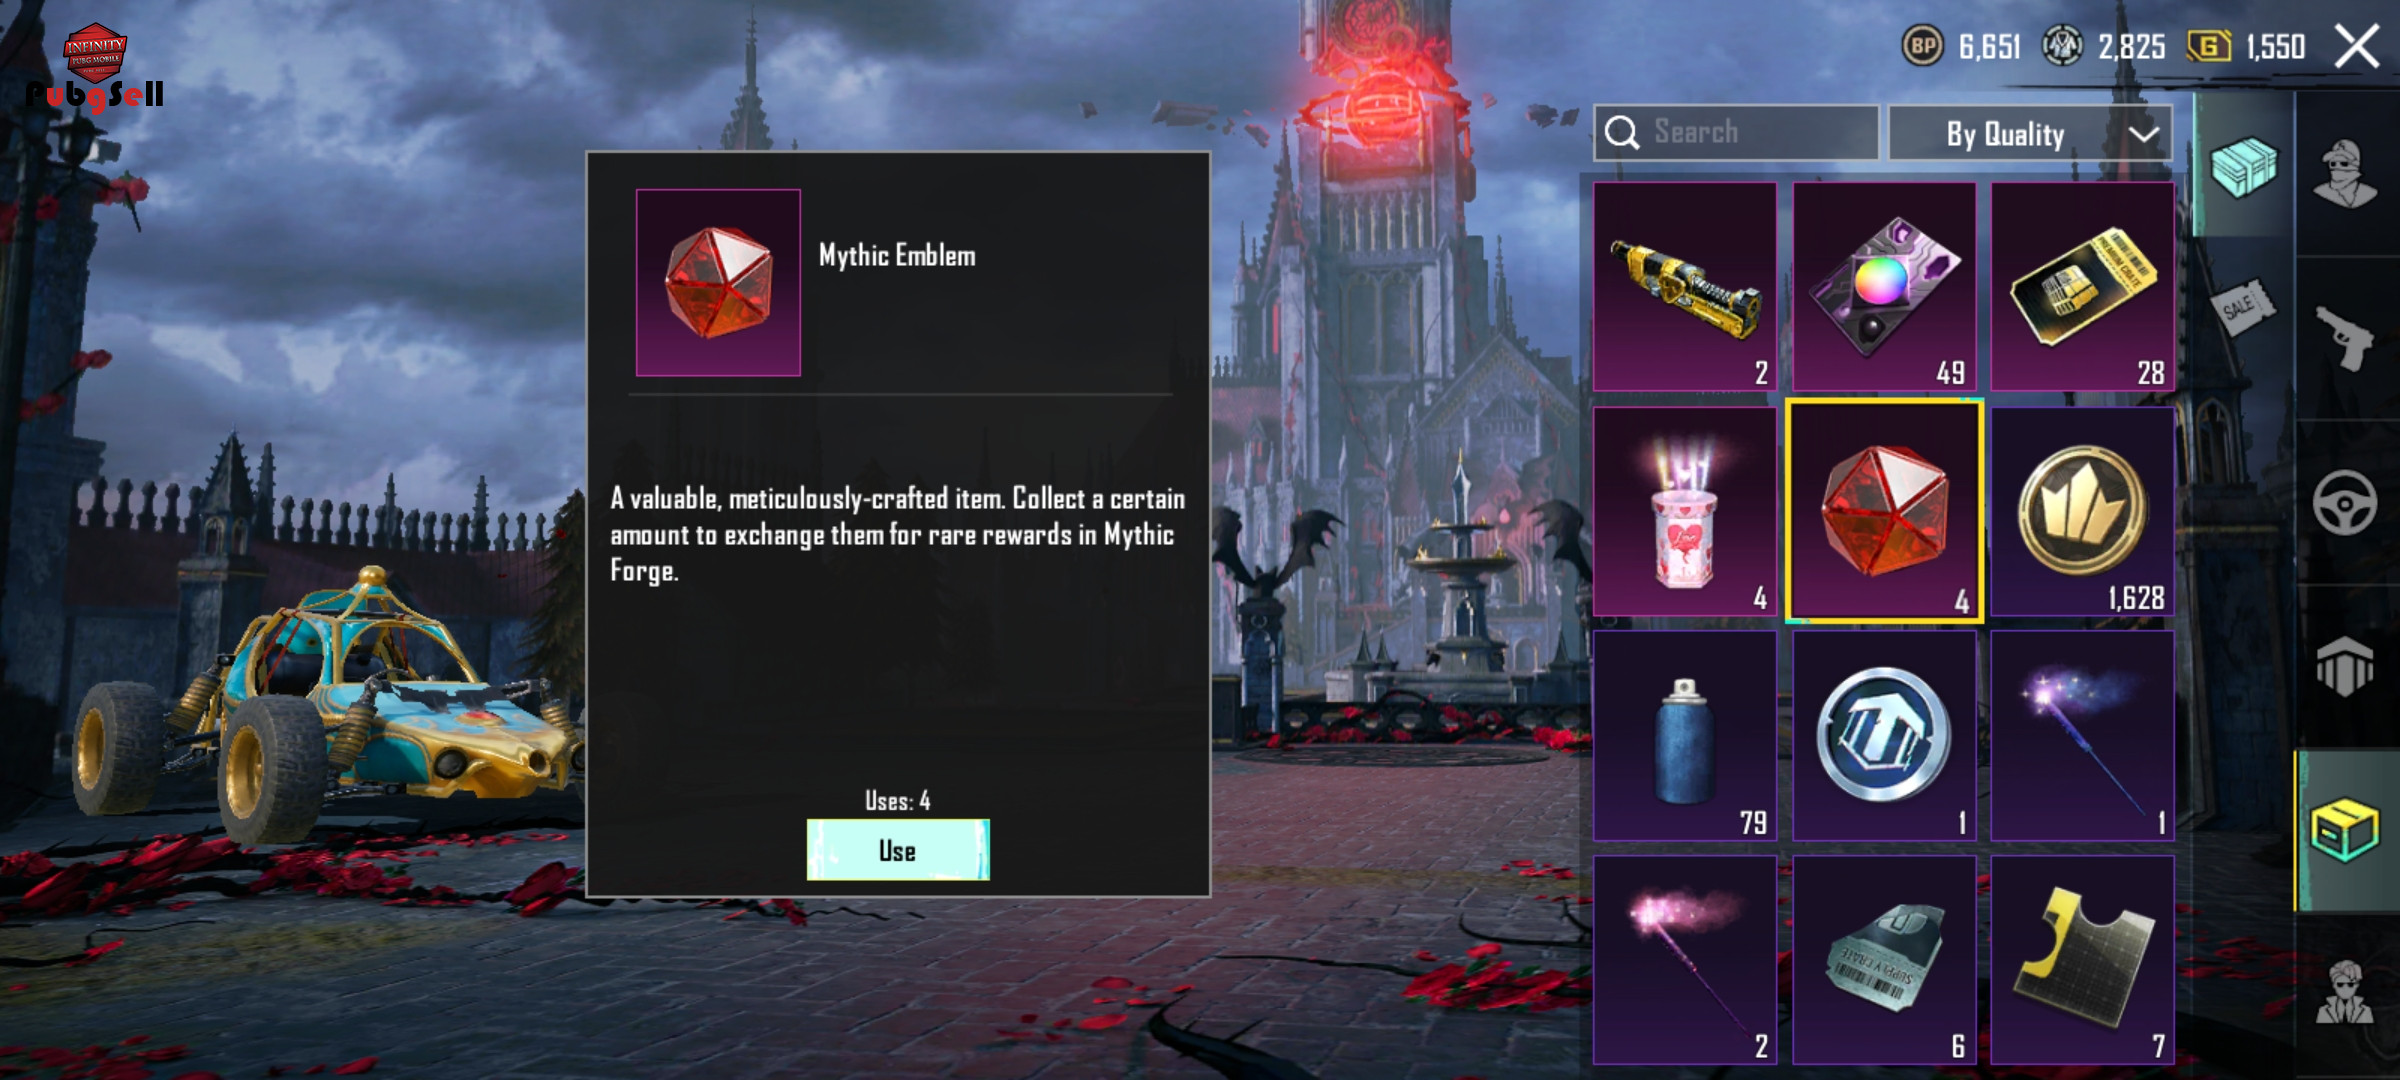
Task: Select the golden weapon skin item
Action: (x=1685, y=286)
